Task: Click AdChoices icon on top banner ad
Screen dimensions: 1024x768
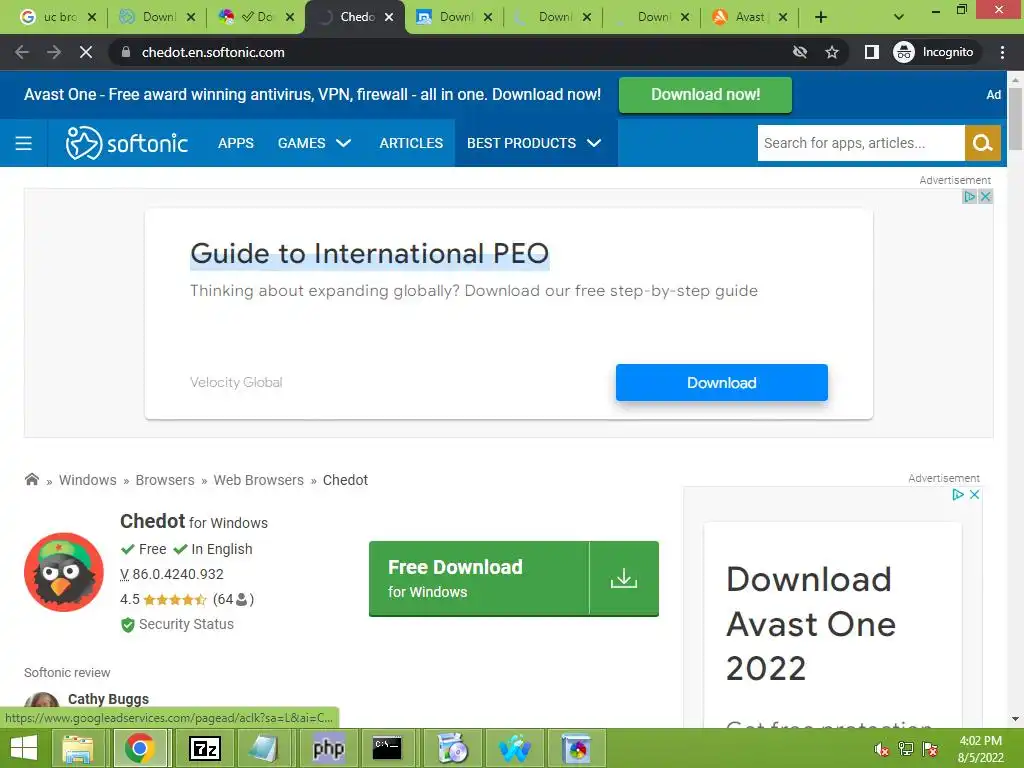Action: click(970, 197)
